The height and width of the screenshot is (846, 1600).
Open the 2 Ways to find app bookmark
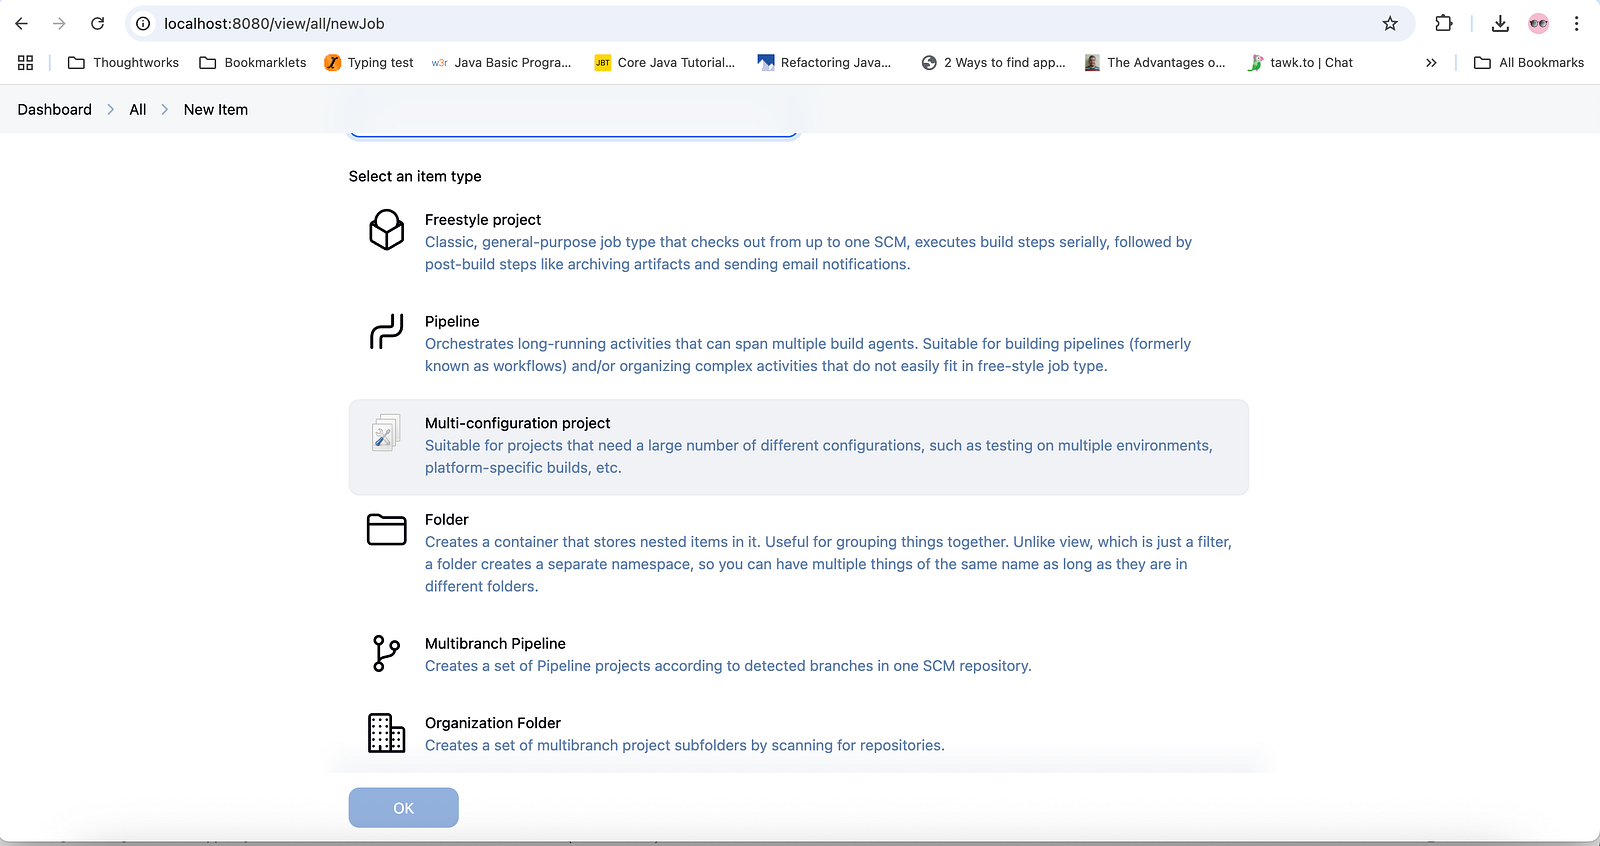993,62
